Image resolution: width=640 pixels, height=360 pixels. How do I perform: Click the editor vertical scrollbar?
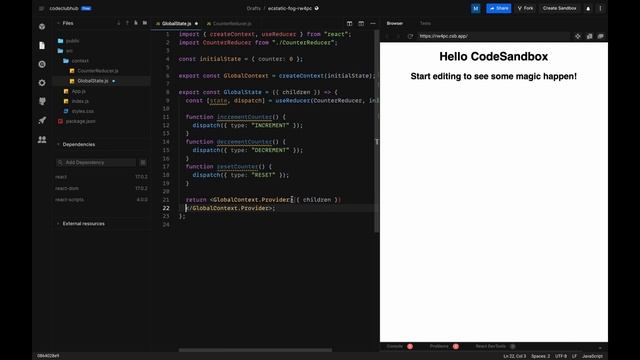pyautogui.click(x=376, y=131)
